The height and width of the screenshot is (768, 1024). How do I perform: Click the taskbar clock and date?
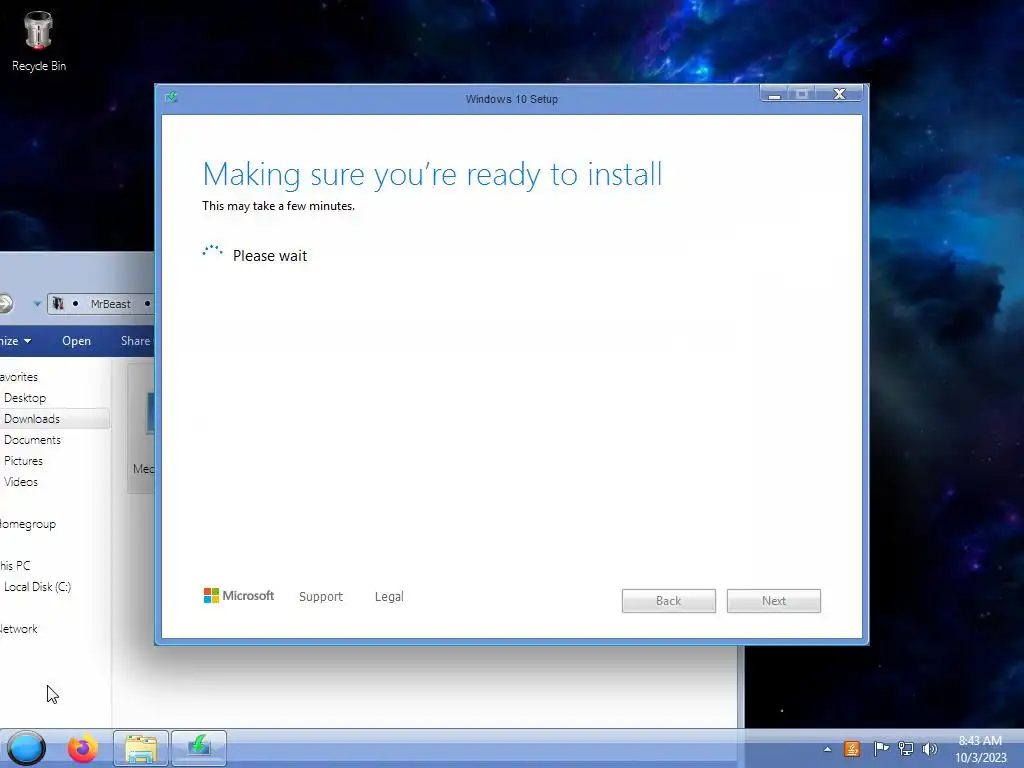980,749
